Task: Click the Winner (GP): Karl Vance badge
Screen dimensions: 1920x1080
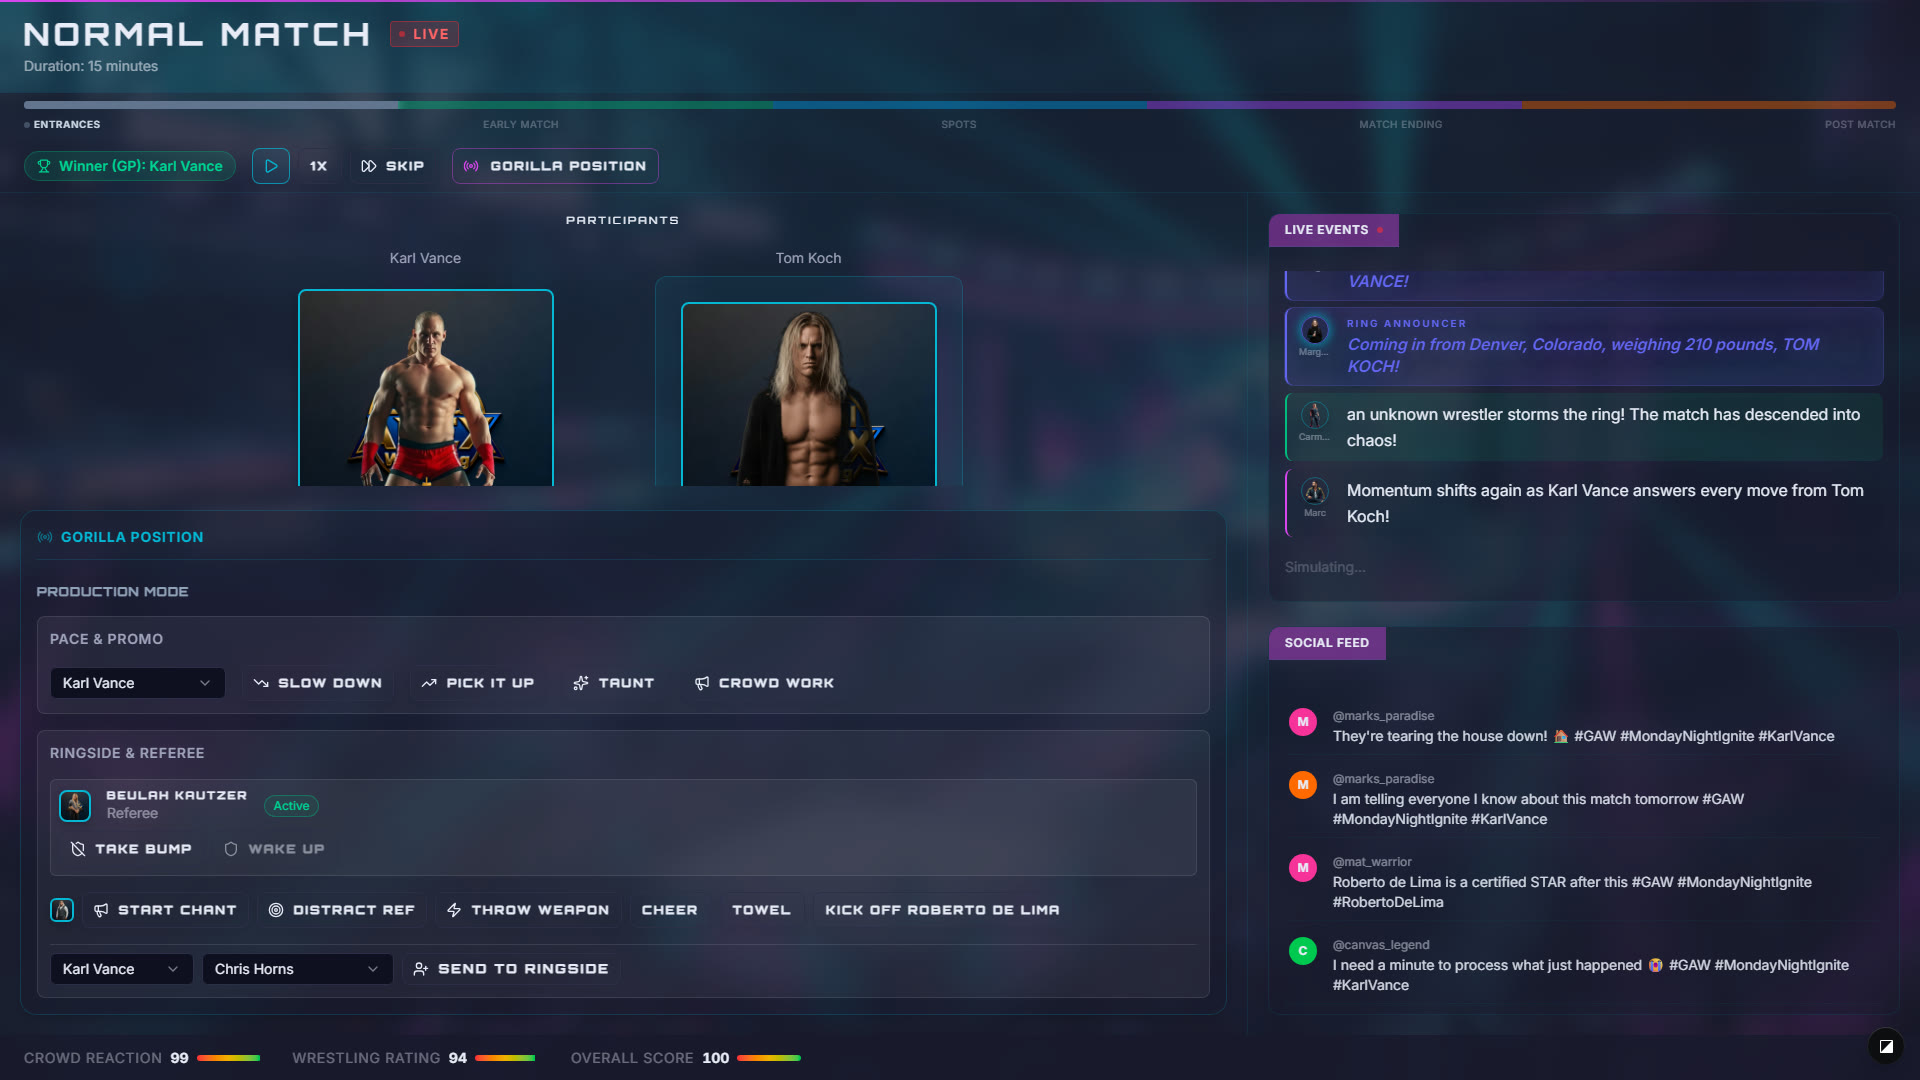Action: (130, 166)
